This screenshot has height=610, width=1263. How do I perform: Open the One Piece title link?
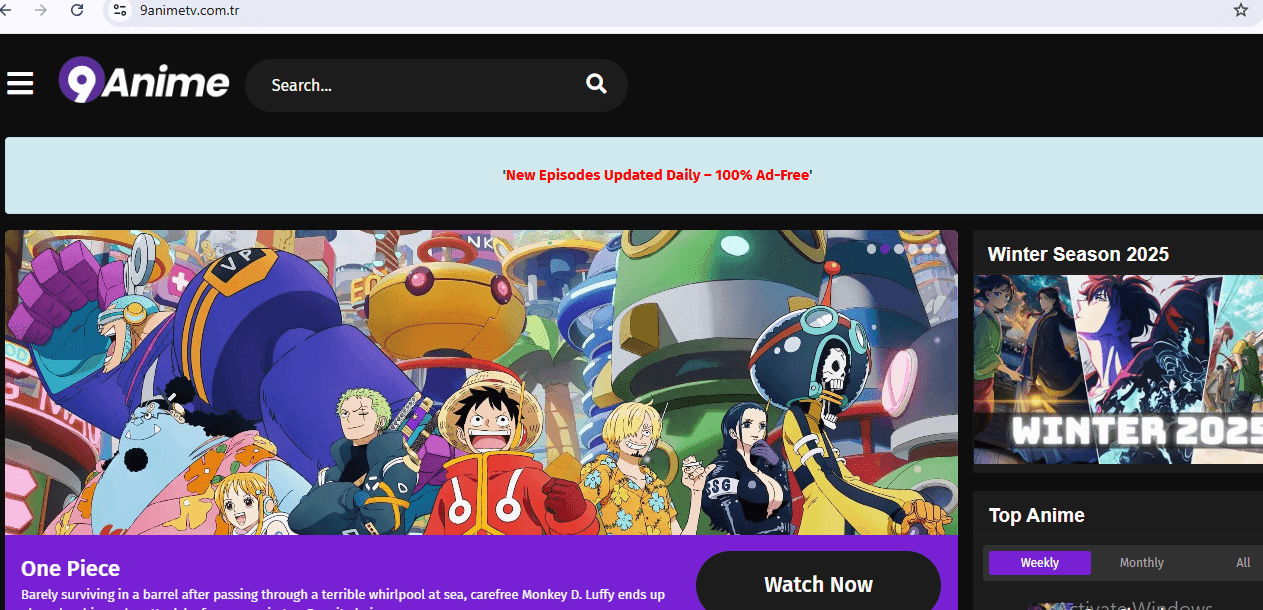(x=70, y=569)
